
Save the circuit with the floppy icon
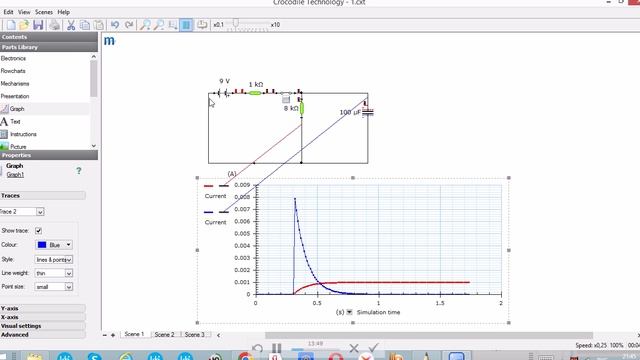click(38, 25)
